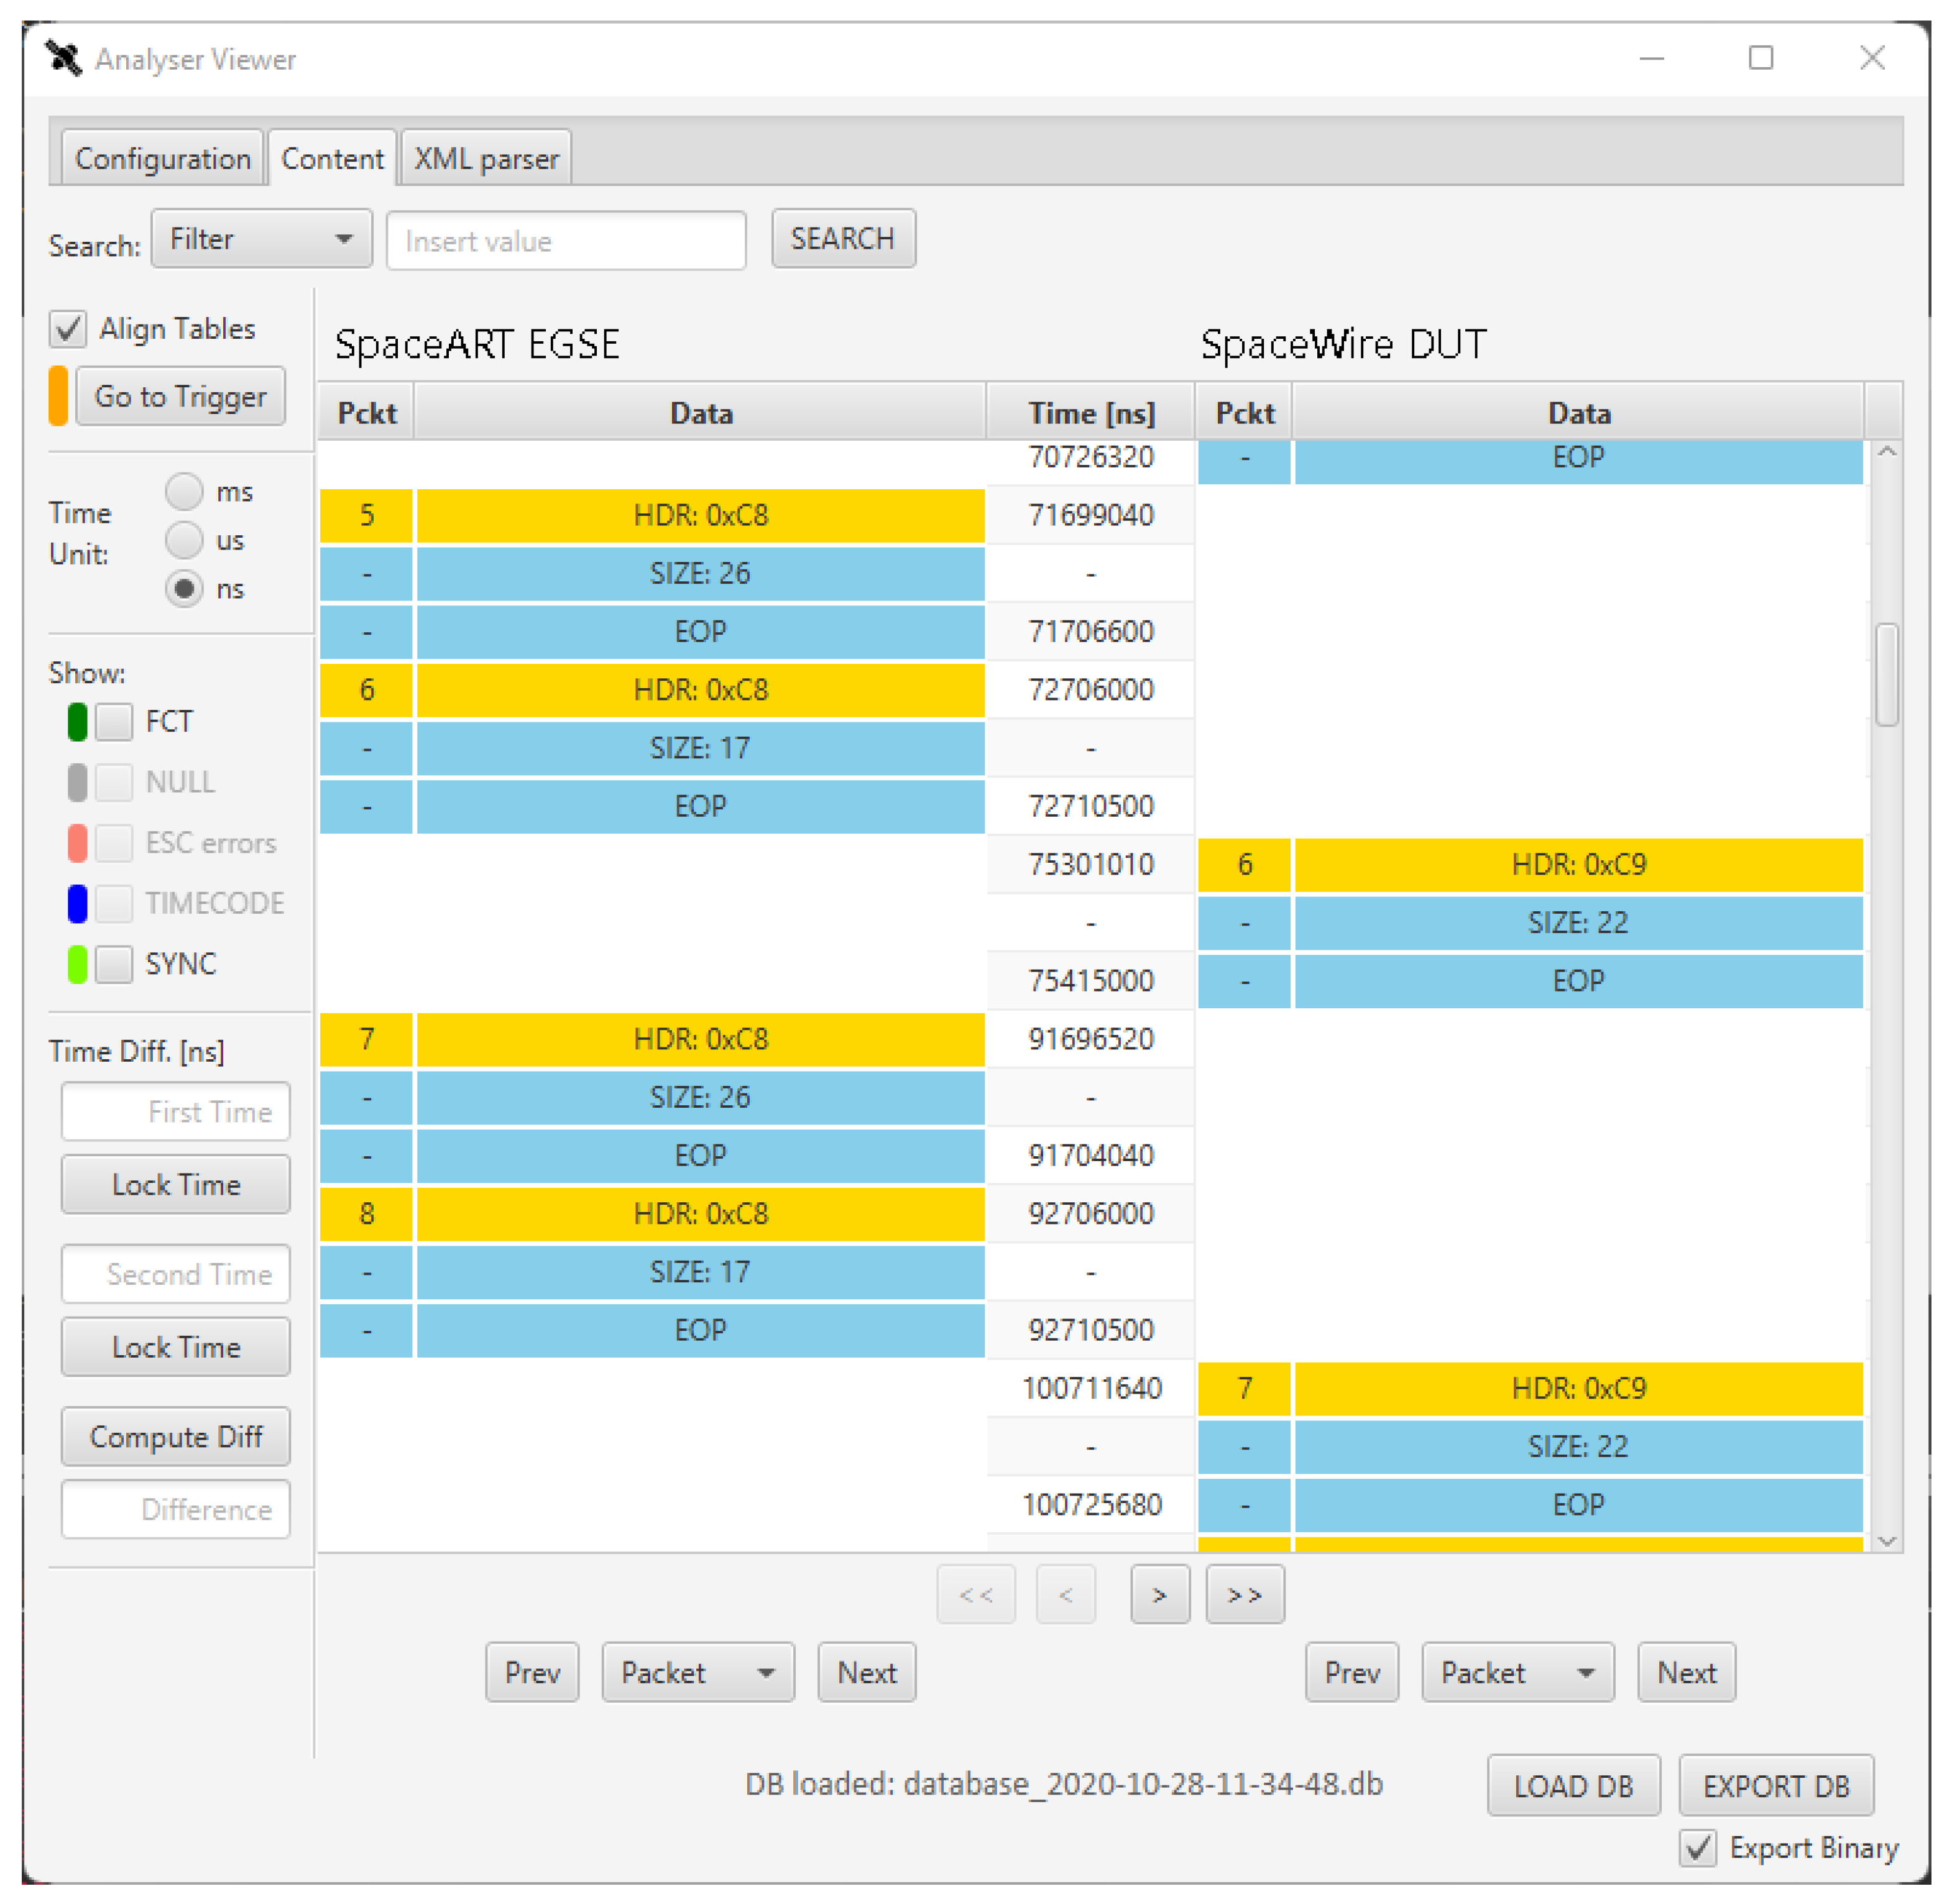
Task: Open the Filter search dropdown
Action: (261, 239)
